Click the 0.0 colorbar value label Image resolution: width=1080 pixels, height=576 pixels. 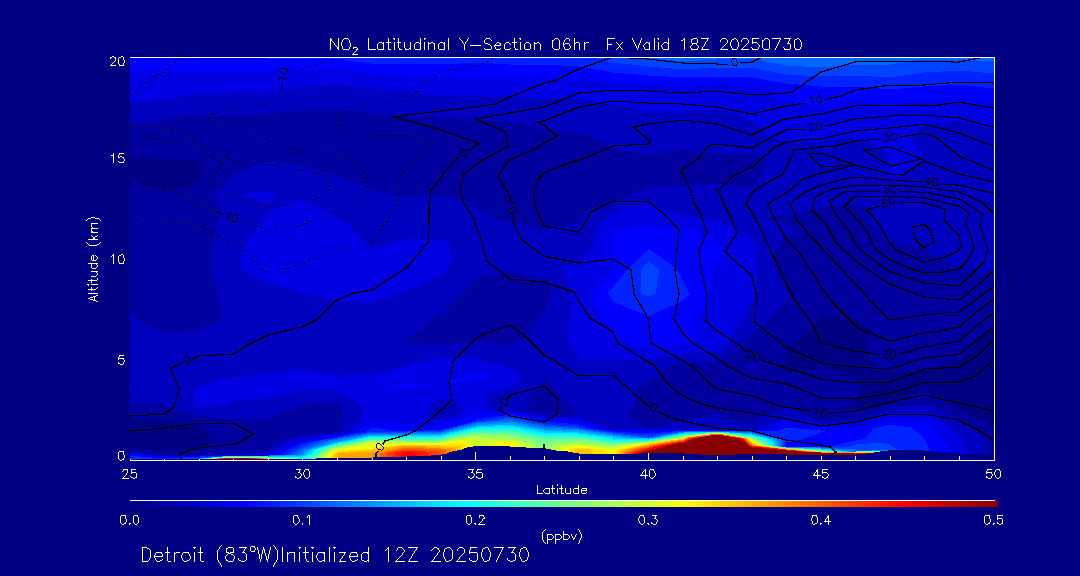pos(129,520)
